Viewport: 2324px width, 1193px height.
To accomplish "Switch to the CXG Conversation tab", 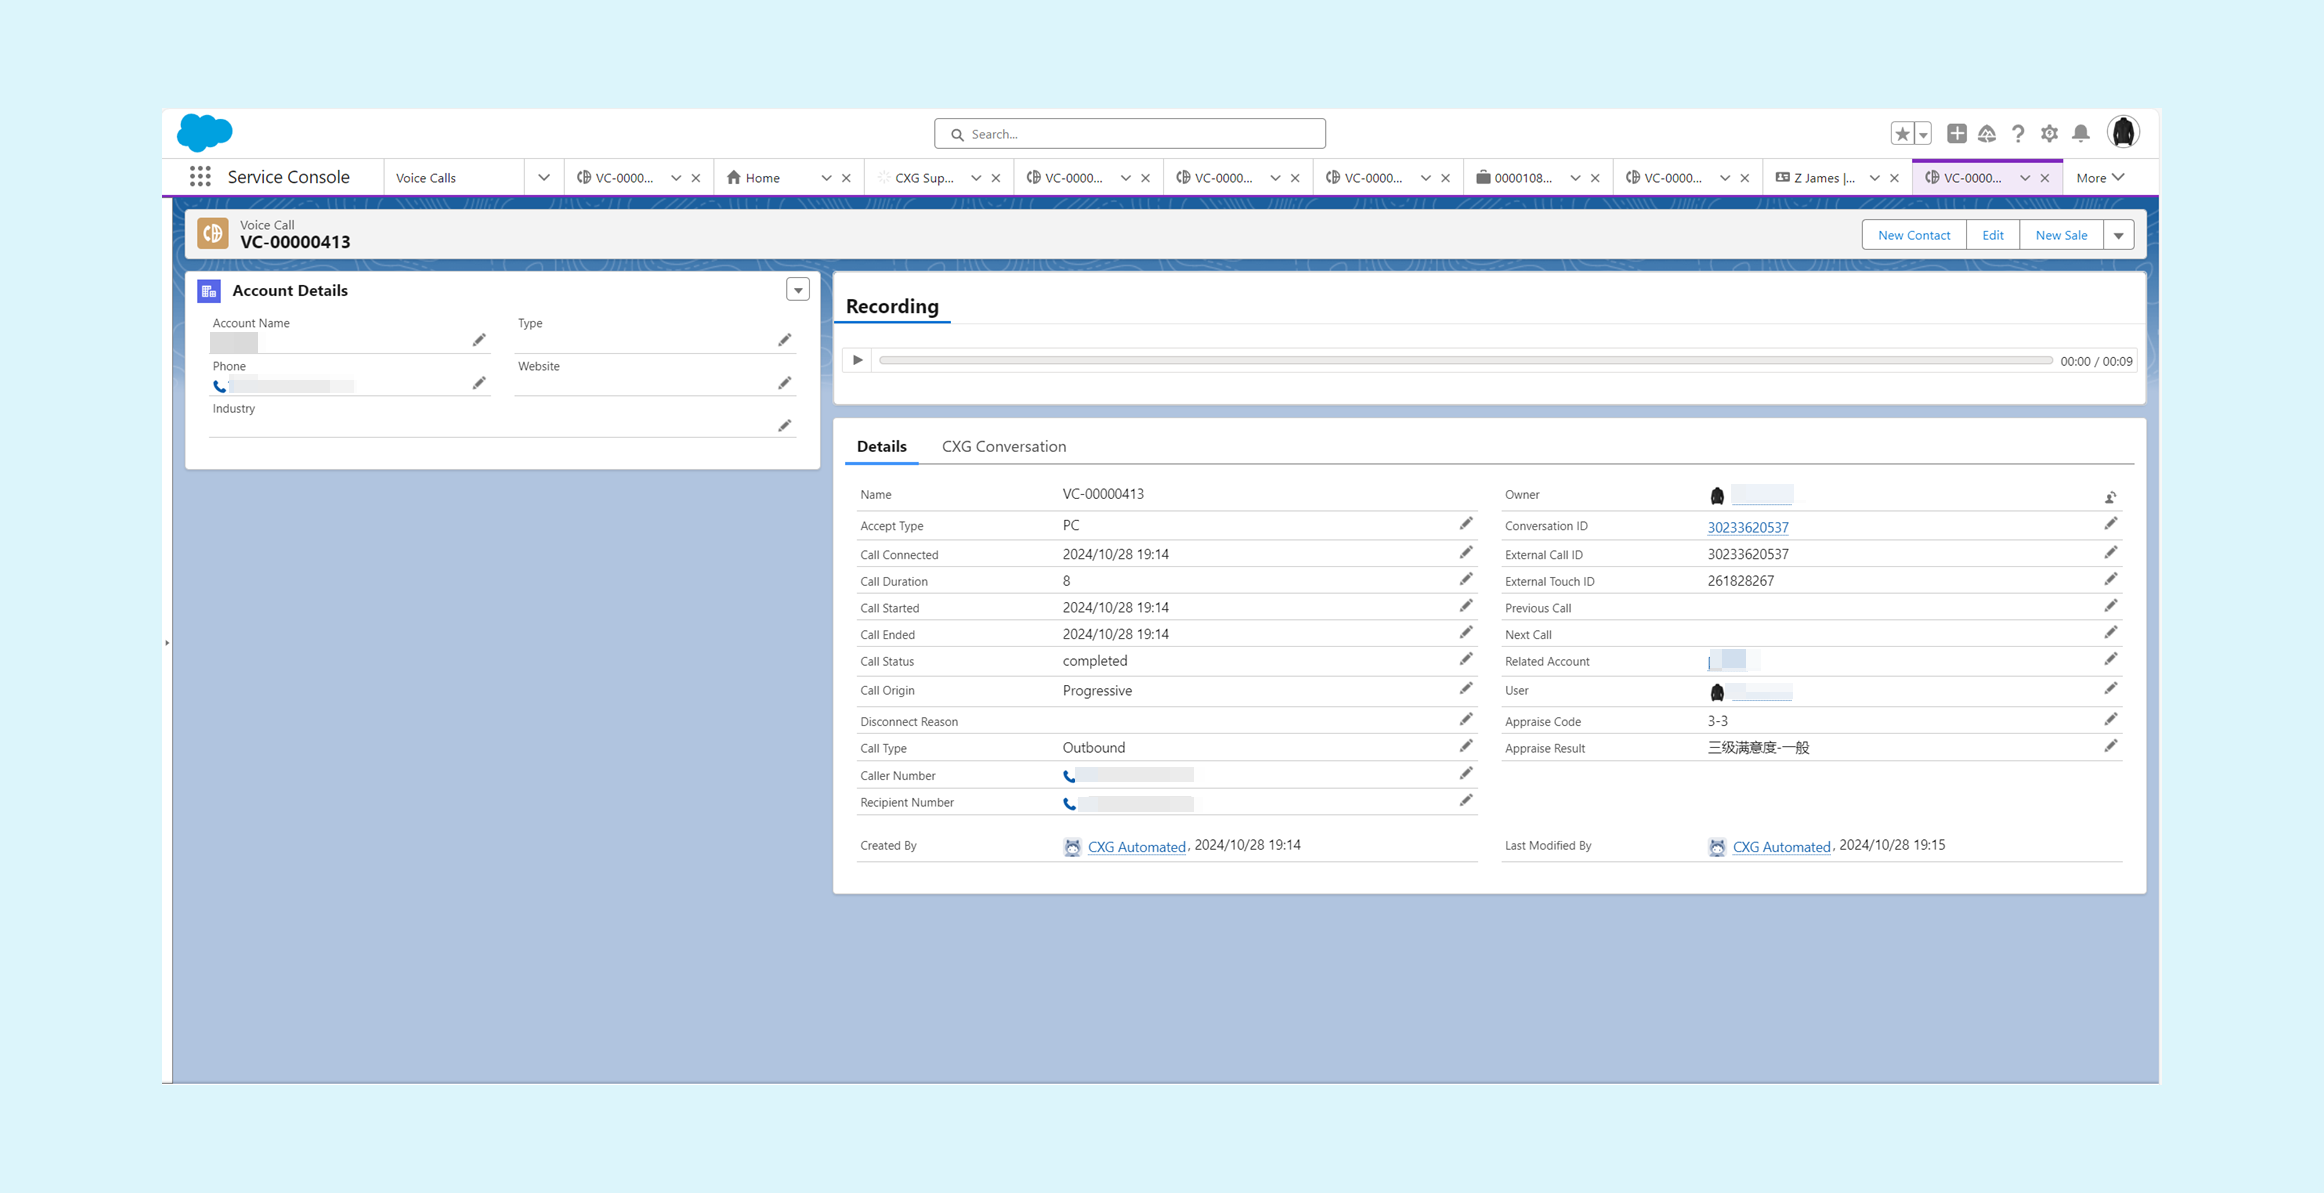I will tap(1003, 446).
